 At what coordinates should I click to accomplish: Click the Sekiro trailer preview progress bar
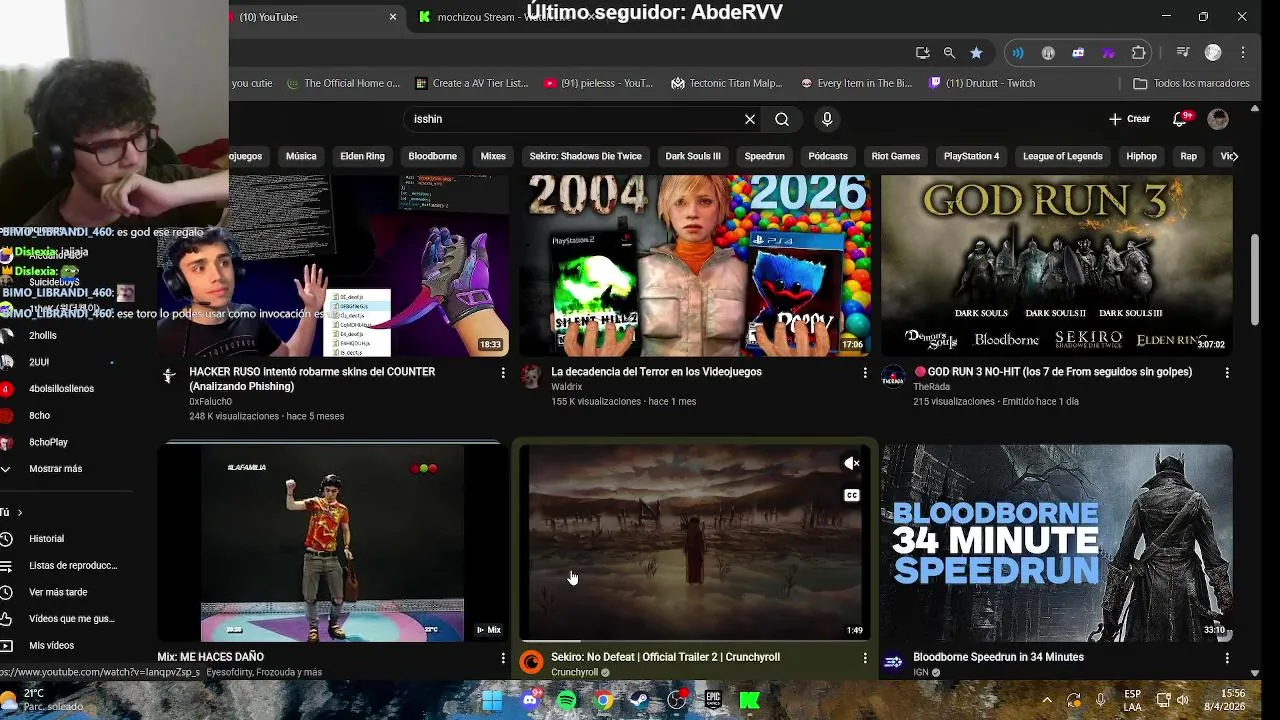tap(695, 641)
